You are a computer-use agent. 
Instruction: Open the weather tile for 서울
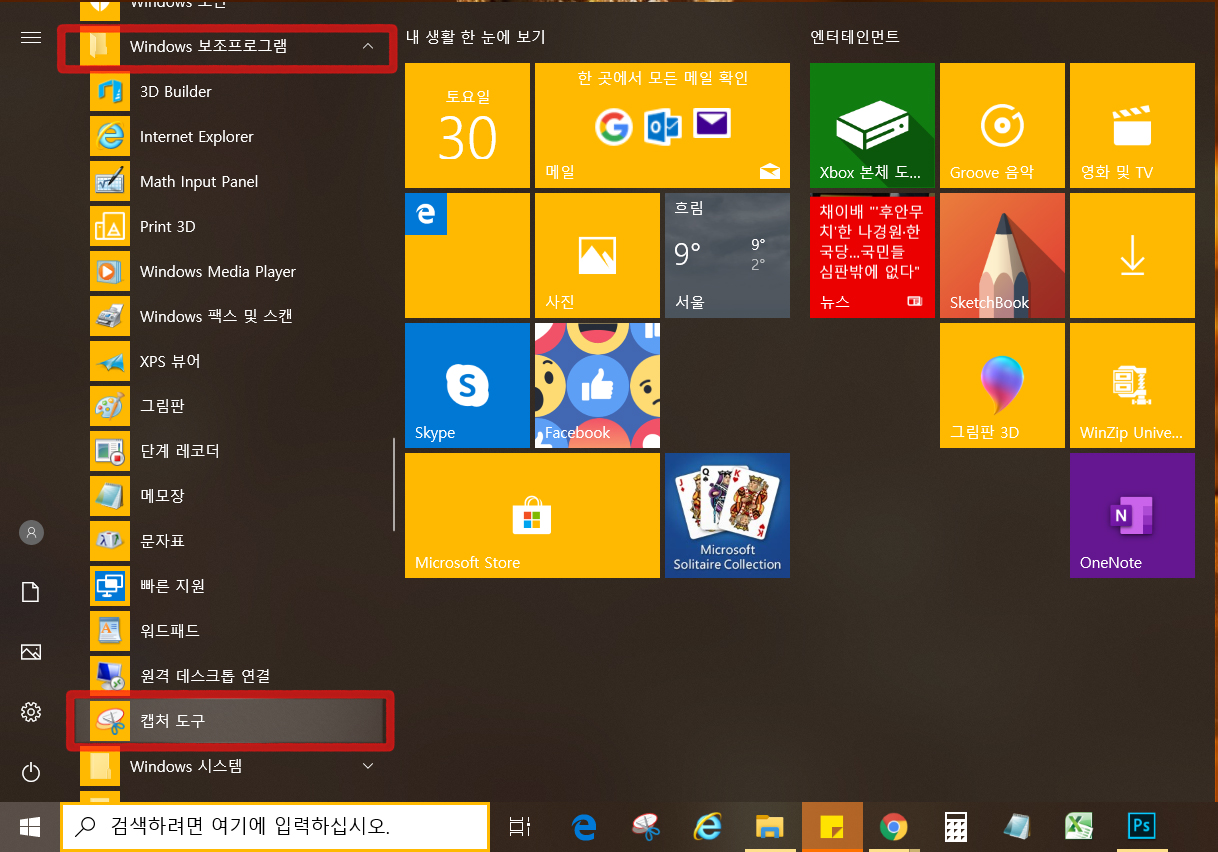pyautogui.click(x=727, y=255)
